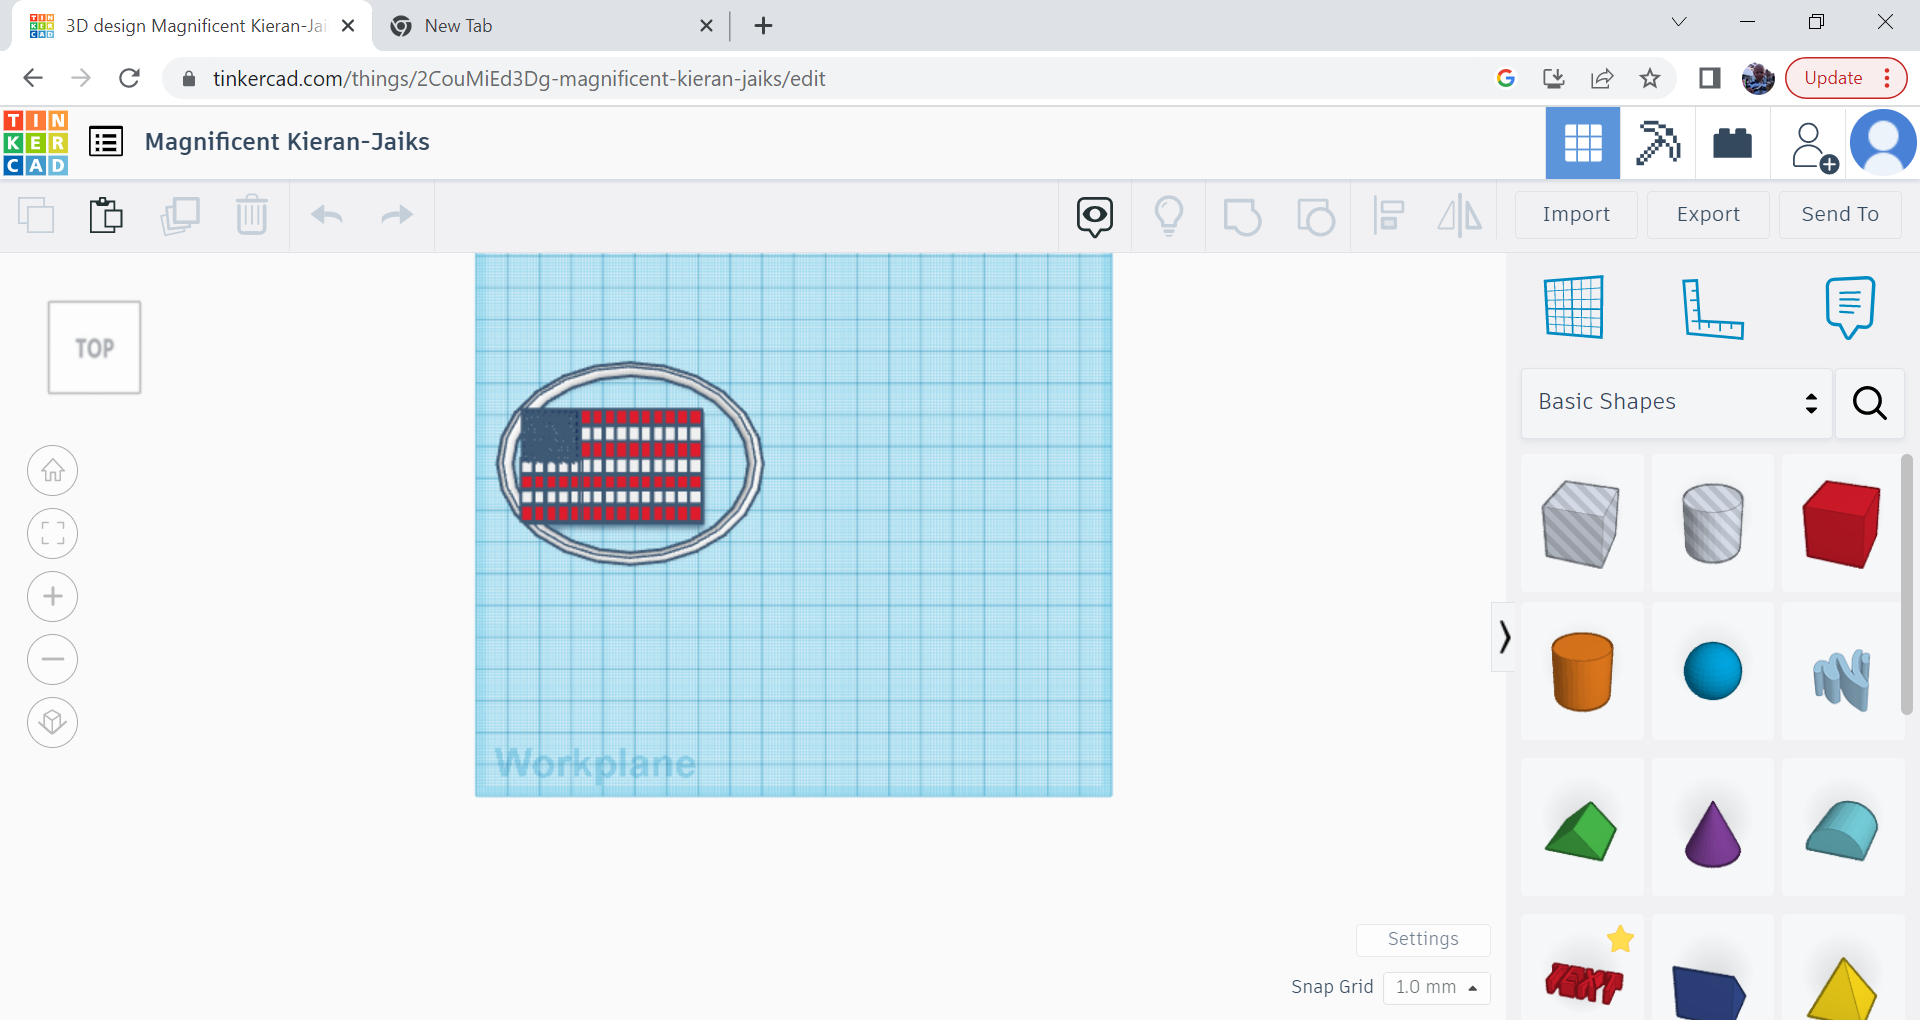Viewport: 1920px width, 1020px height.
Task: Pick the blue Sphere shape
Action: (1712, 671)
